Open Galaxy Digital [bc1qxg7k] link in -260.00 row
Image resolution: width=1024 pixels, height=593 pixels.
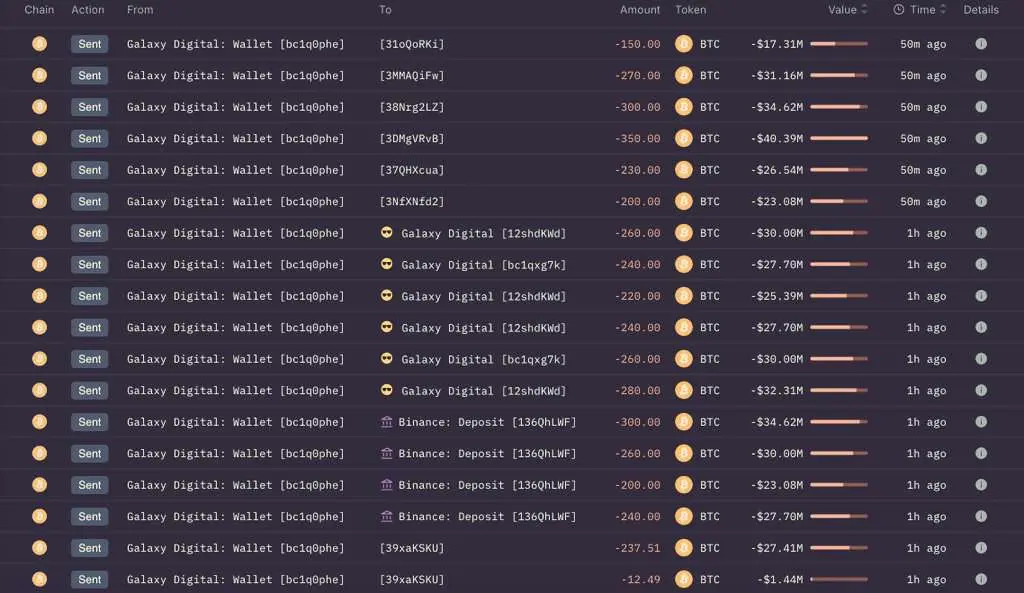[x=483, y=359]
